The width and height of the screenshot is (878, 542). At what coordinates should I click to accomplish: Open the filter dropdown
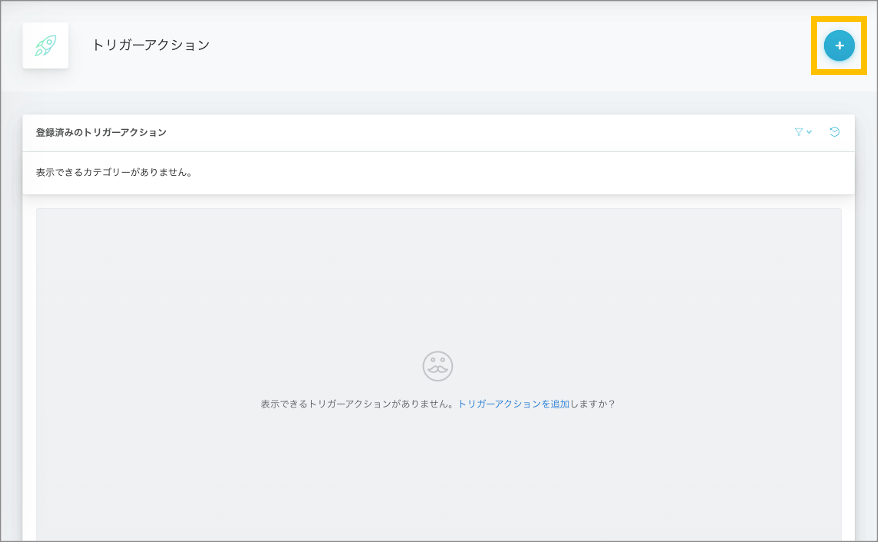pos(803,132)
